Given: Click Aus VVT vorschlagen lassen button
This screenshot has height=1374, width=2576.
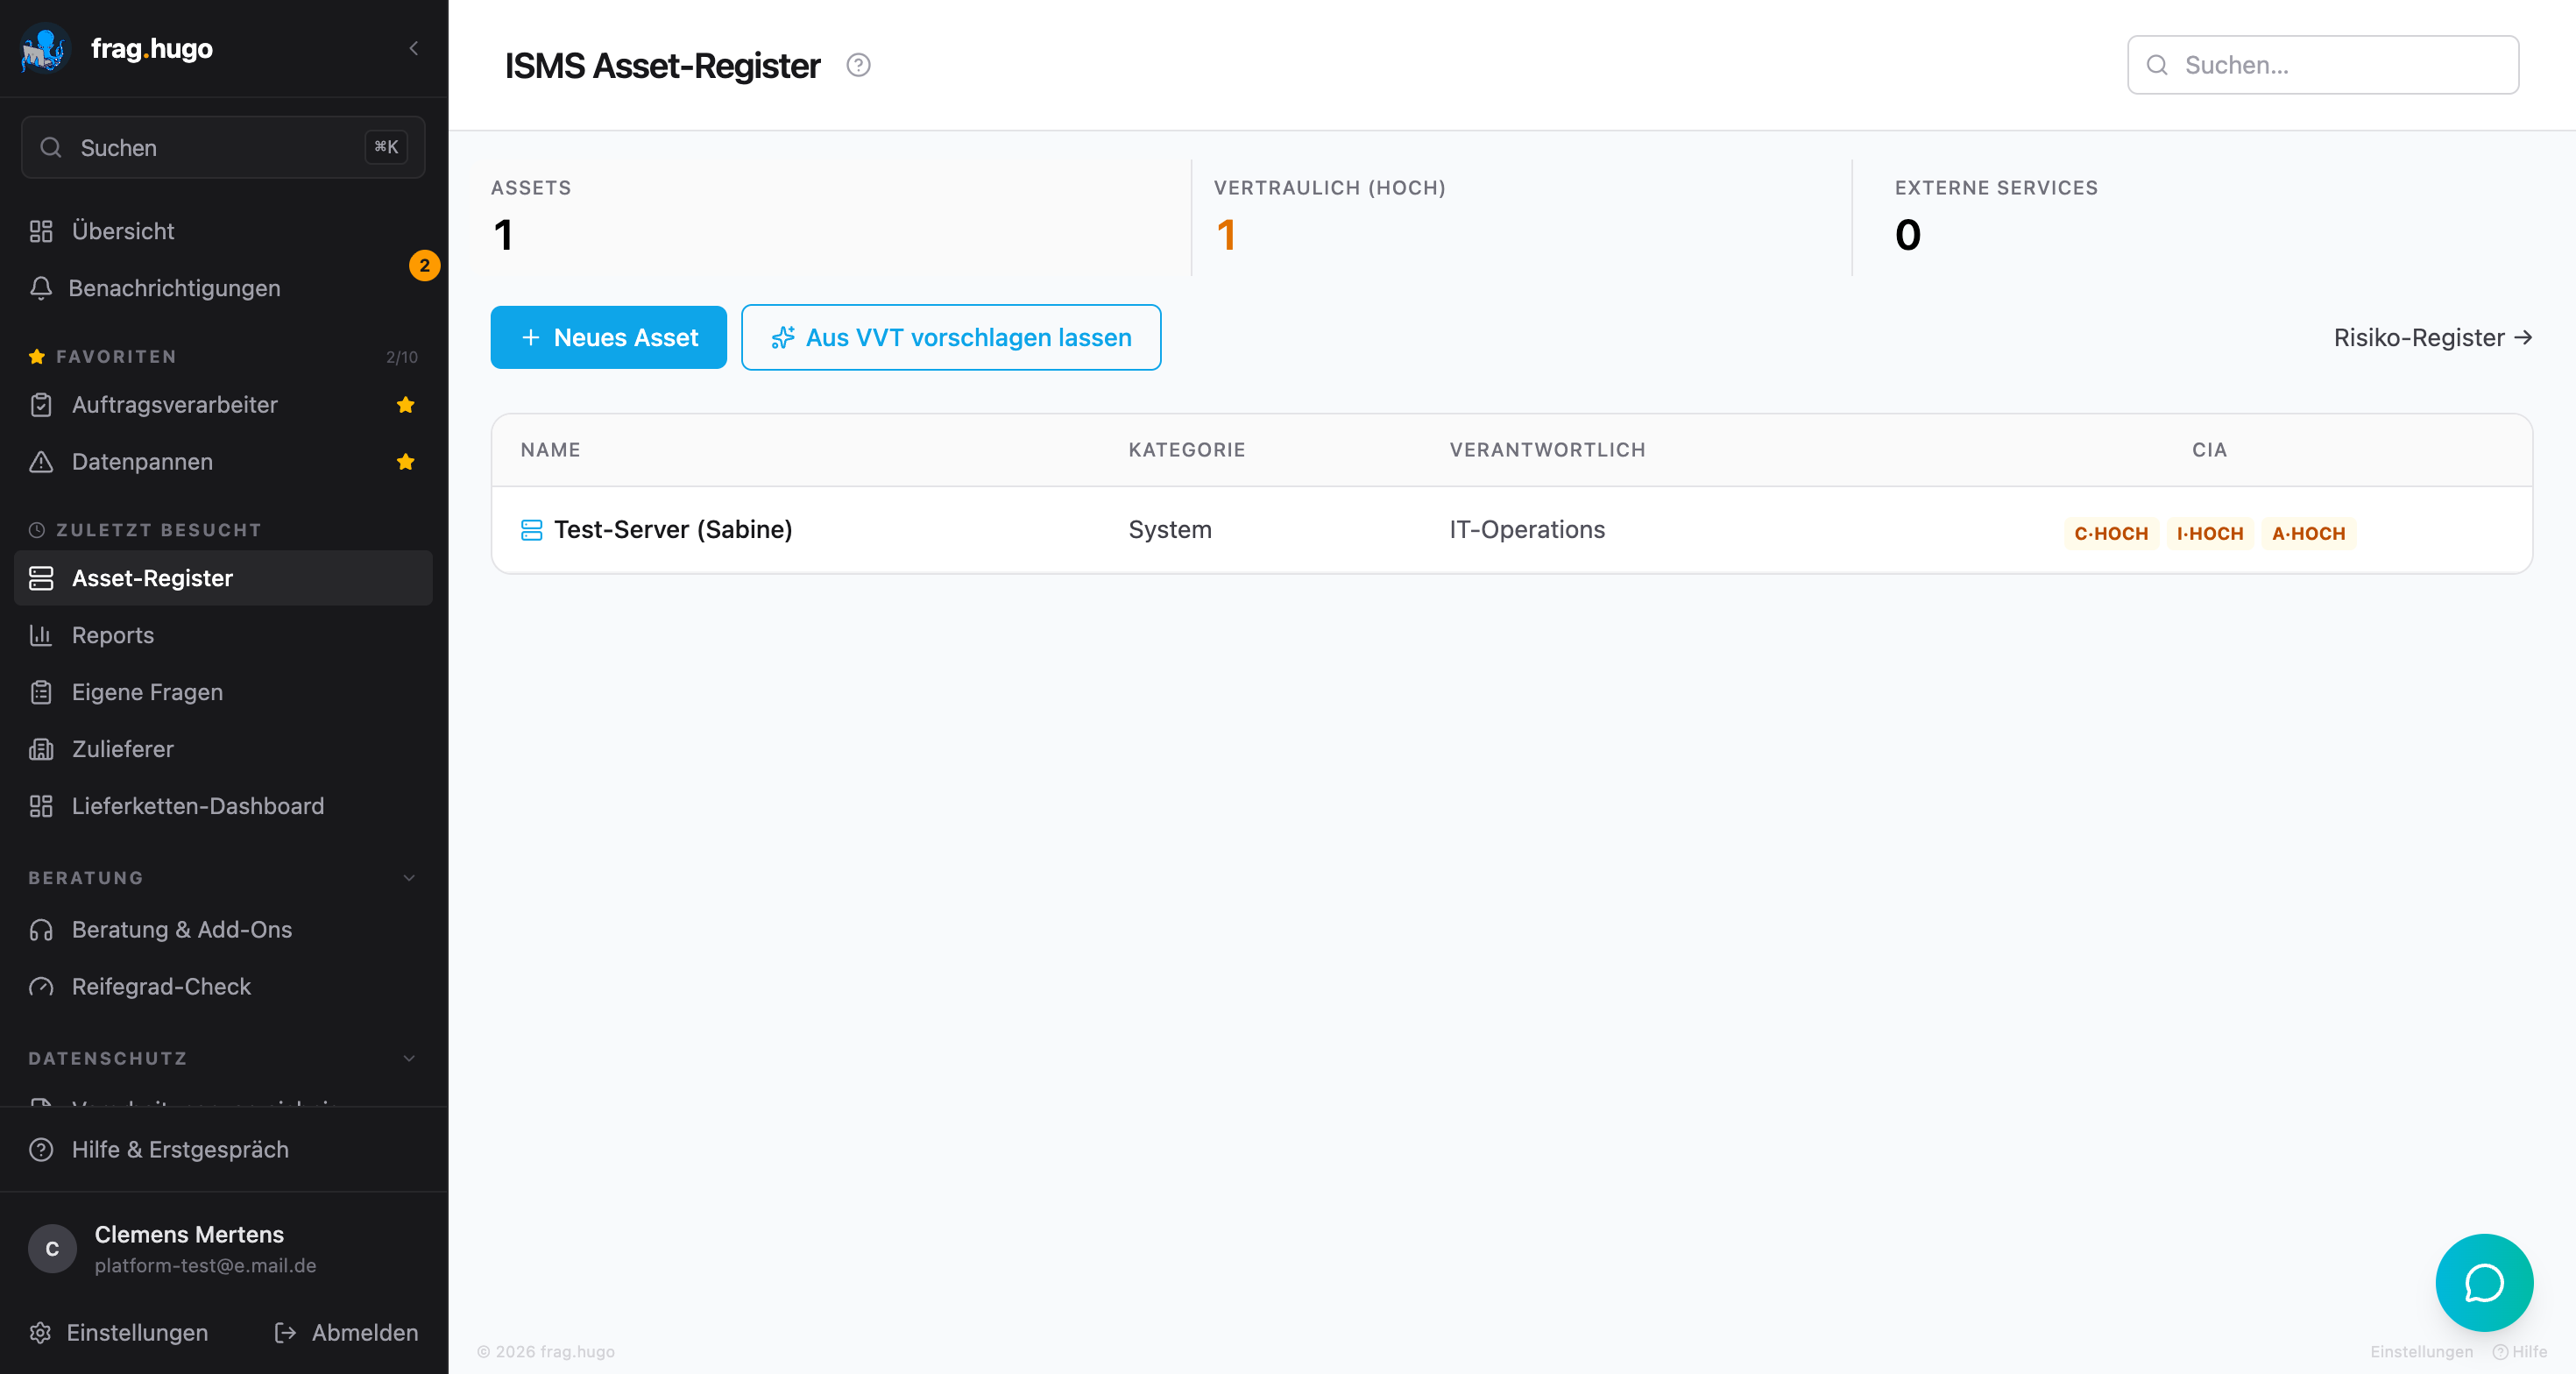Looking at the screenshot, I should [951, 338].
